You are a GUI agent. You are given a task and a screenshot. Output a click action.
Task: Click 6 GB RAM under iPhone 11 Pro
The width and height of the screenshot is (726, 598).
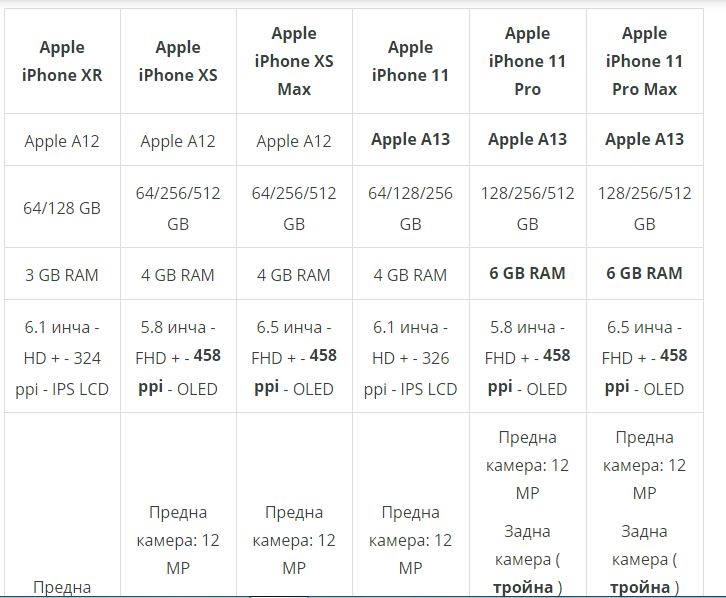tap(527, 273)
